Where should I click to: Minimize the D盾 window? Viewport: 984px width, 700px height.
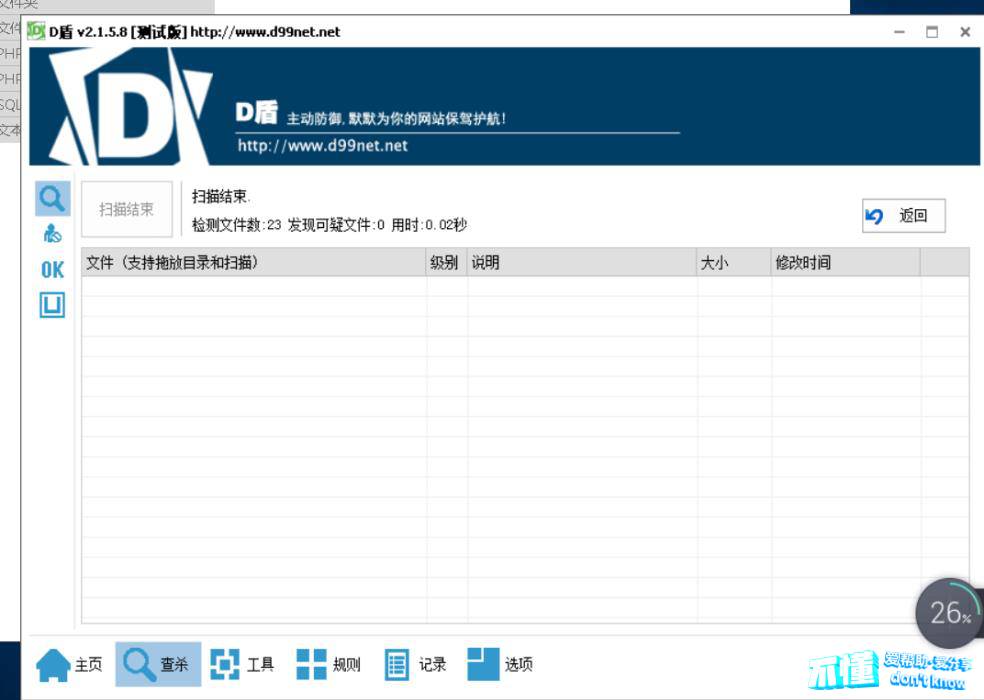coord(899,31)
